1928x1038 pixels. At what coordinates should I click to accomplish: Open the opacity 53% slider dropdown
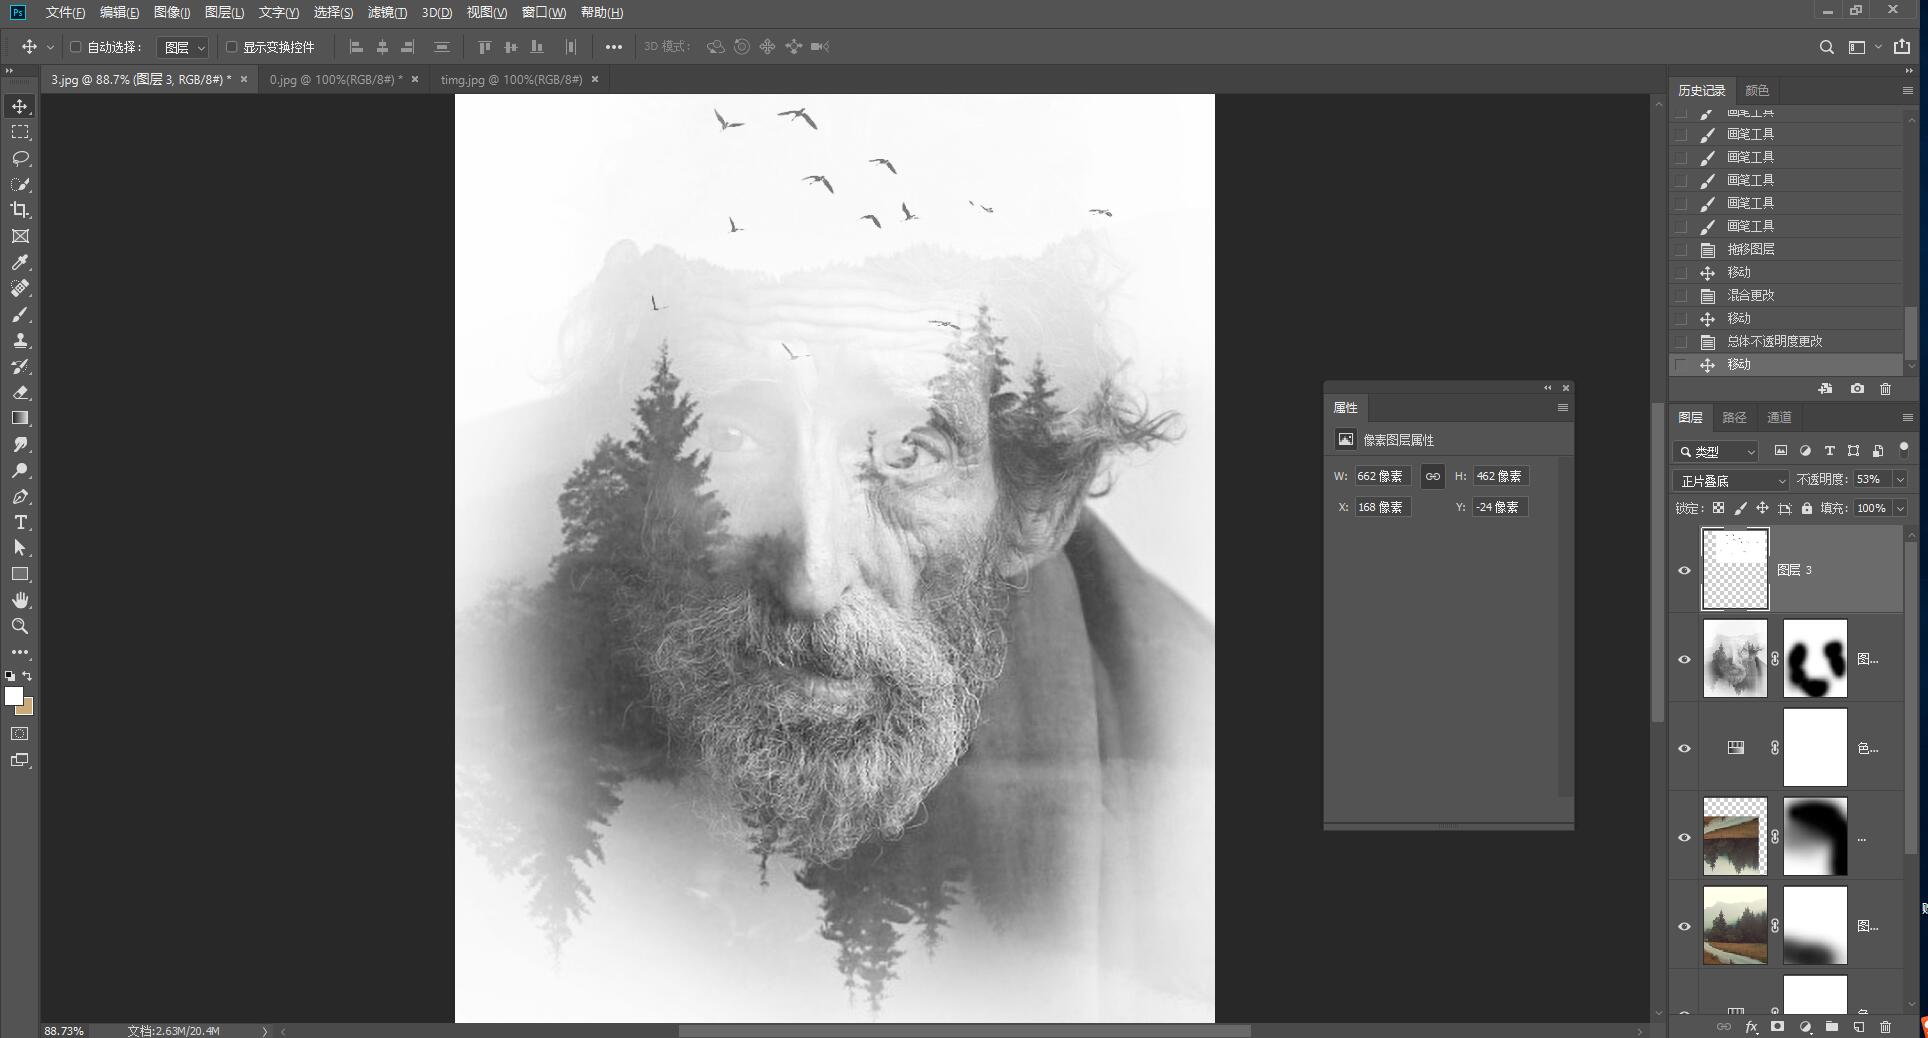[x=1900, y=480]
